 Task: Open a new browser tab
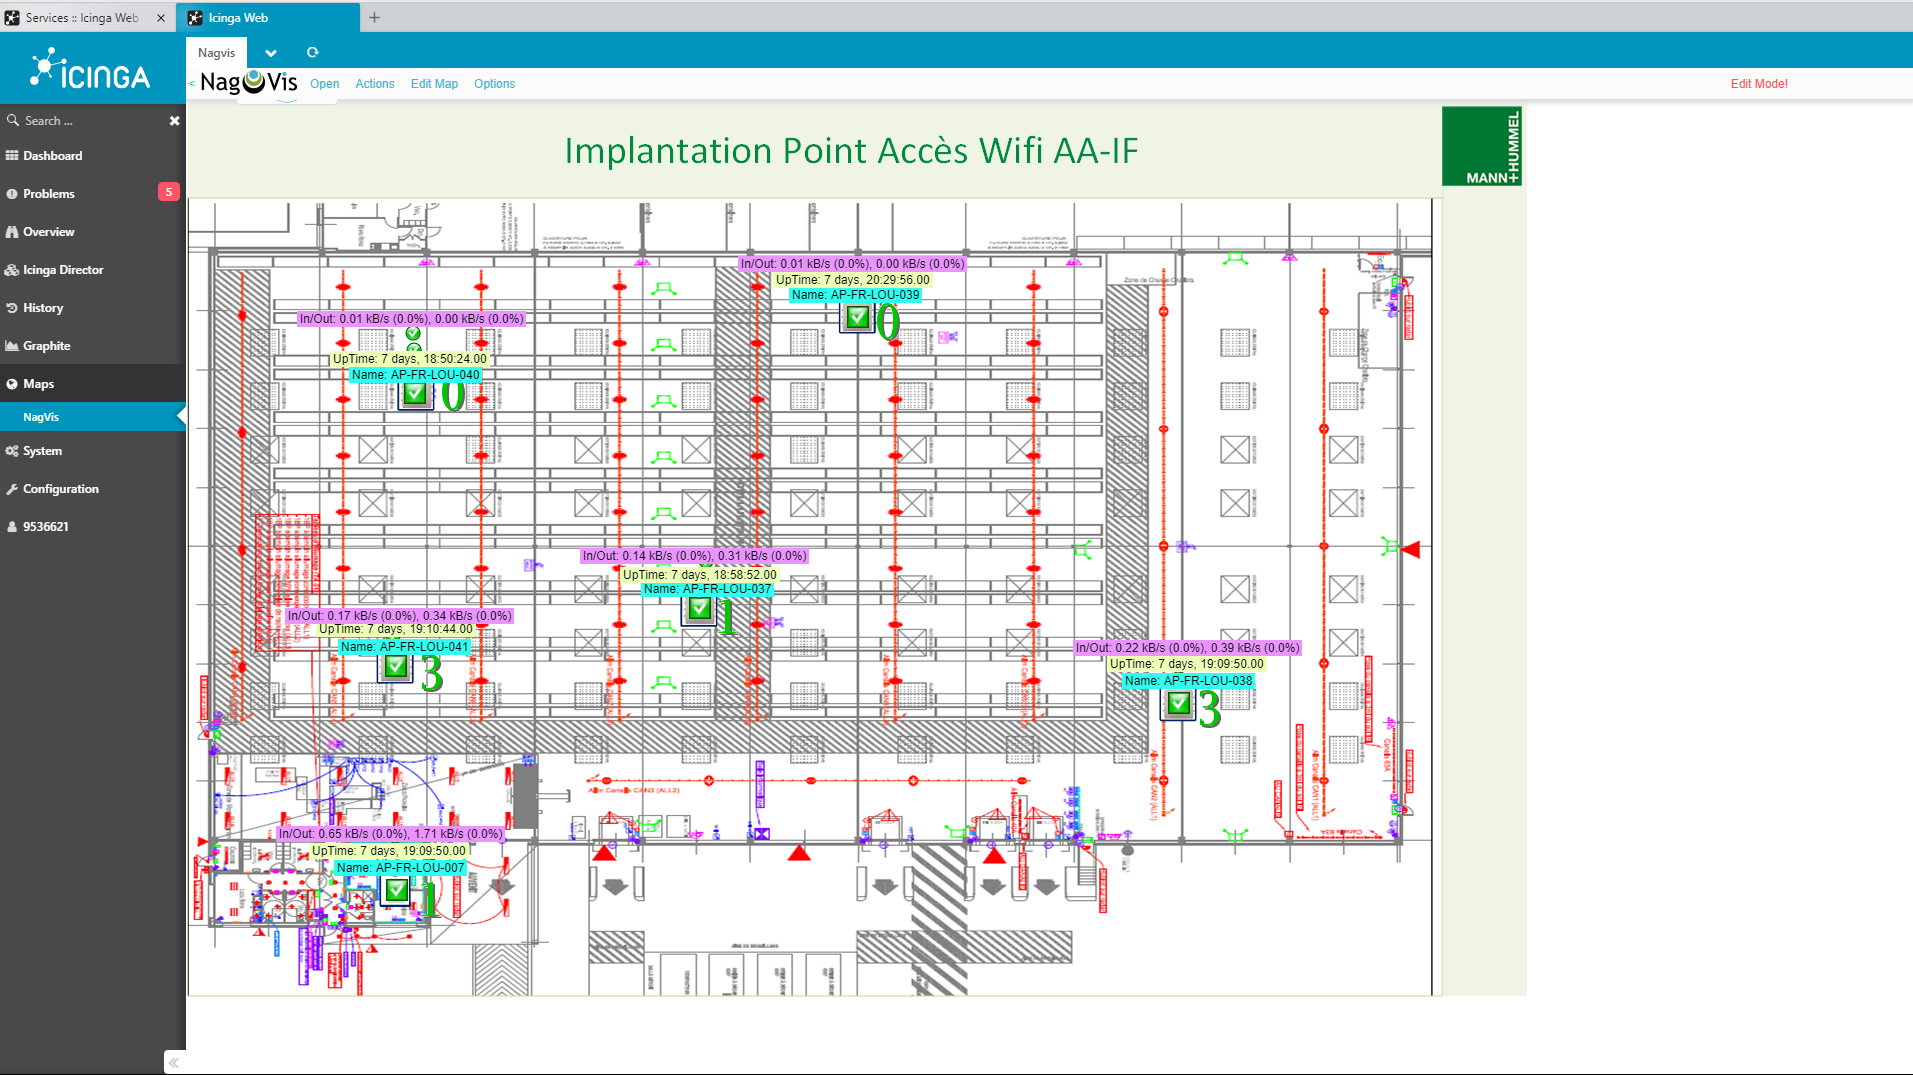pos(374,18)
